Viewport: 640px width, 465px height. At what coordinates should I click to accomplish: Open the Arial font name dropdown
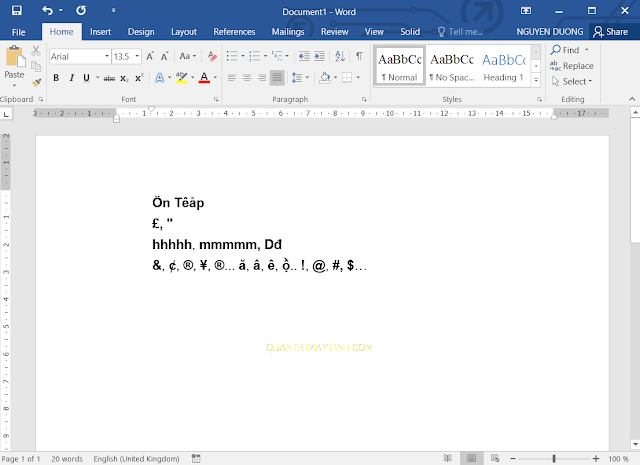(105, 56)
